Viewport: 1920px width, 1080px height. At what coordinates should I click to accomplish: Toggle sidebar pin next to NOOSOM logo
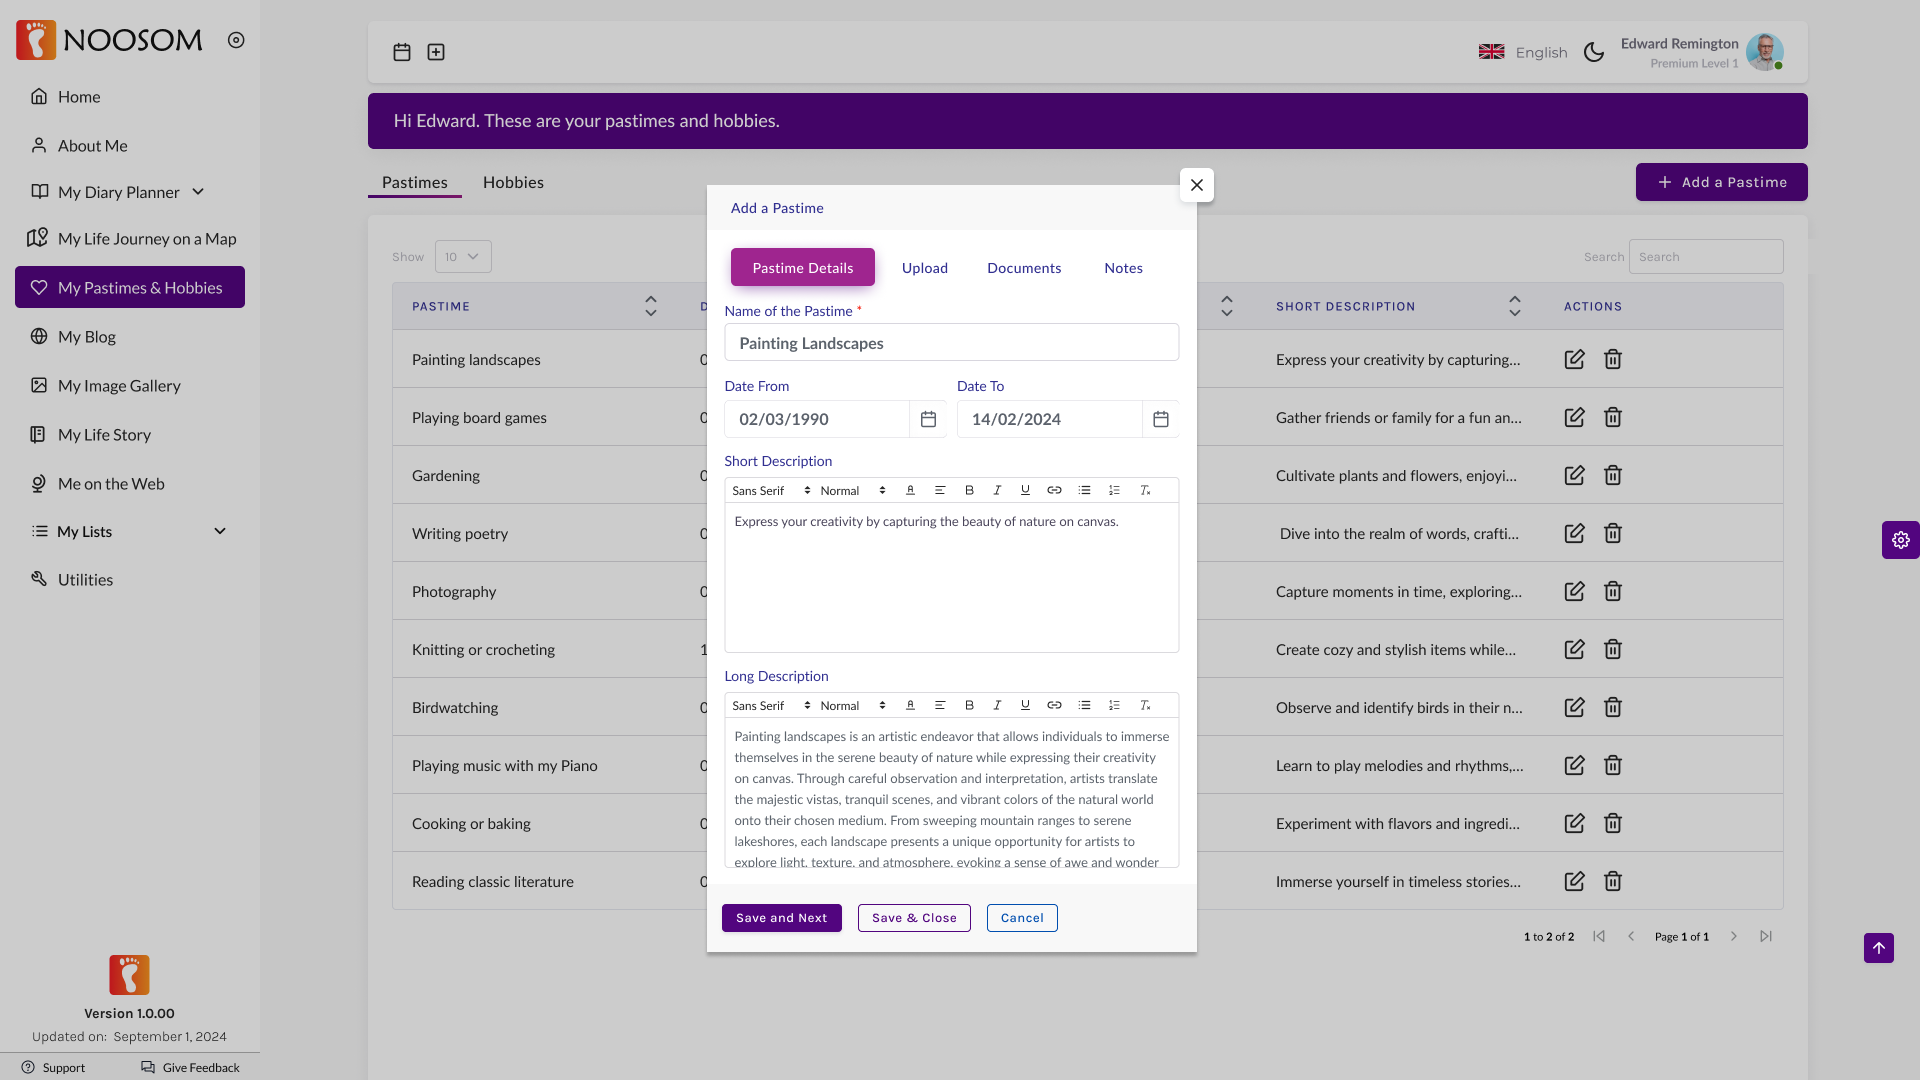tap(236, 40)
